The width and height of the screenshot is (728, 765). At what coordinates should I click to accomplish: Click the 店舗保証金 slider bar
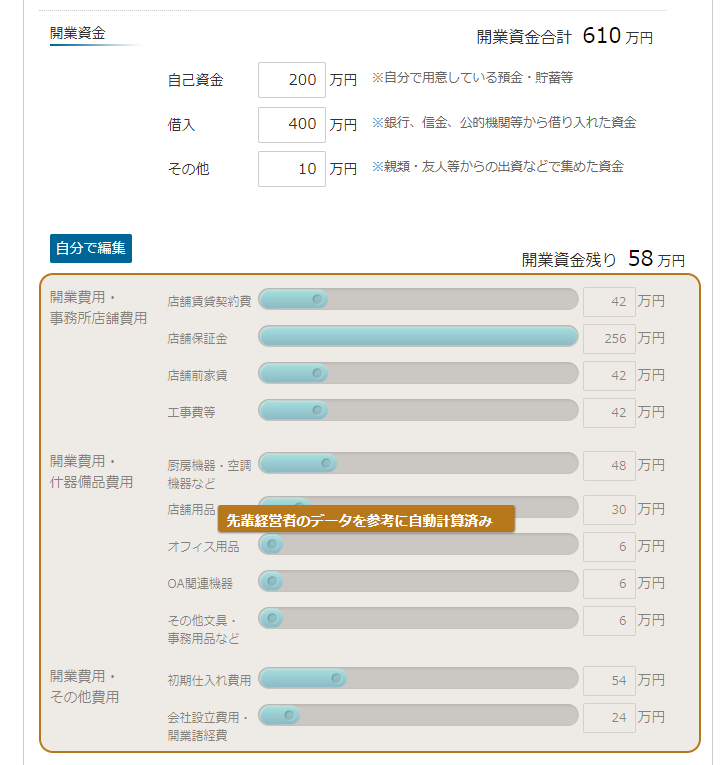coord(418,336)
